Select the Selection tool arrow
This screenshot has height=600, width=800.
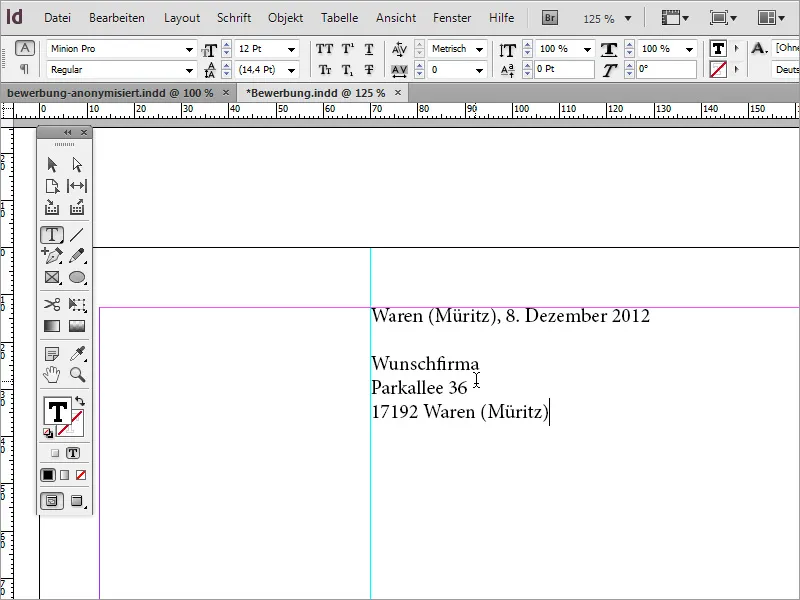tap(52, 165)
